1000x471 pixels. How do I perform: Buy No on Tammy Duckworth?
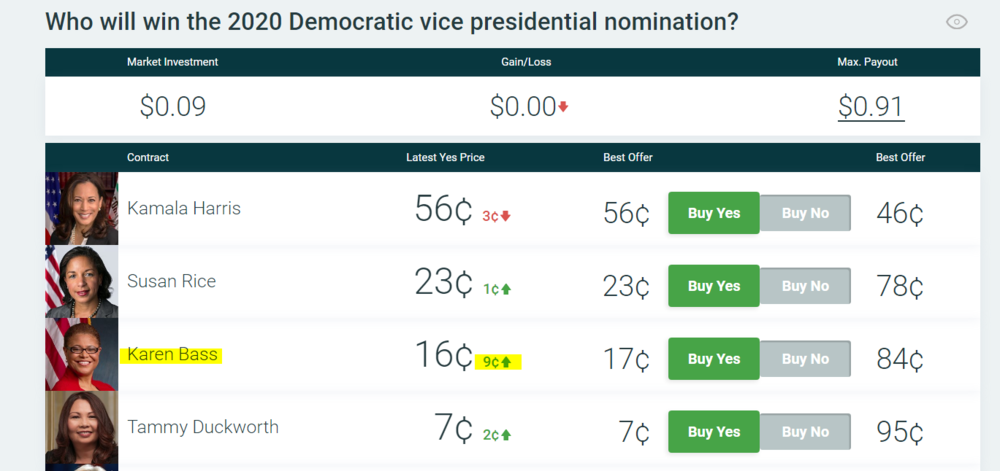click(x=805, y=432)
